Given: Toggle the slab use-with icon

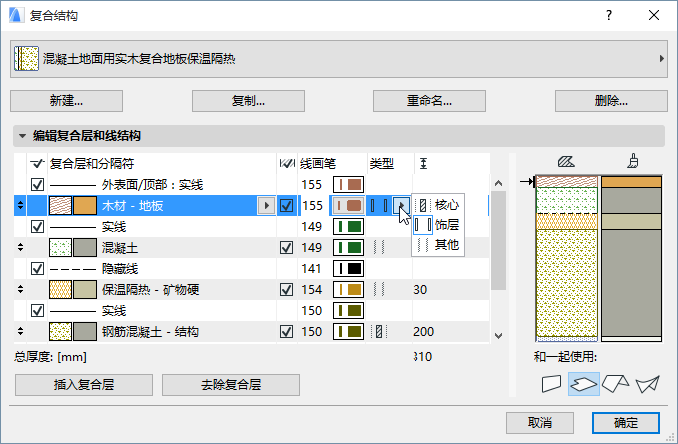Looking at the screenshot, I should [584, 383].
